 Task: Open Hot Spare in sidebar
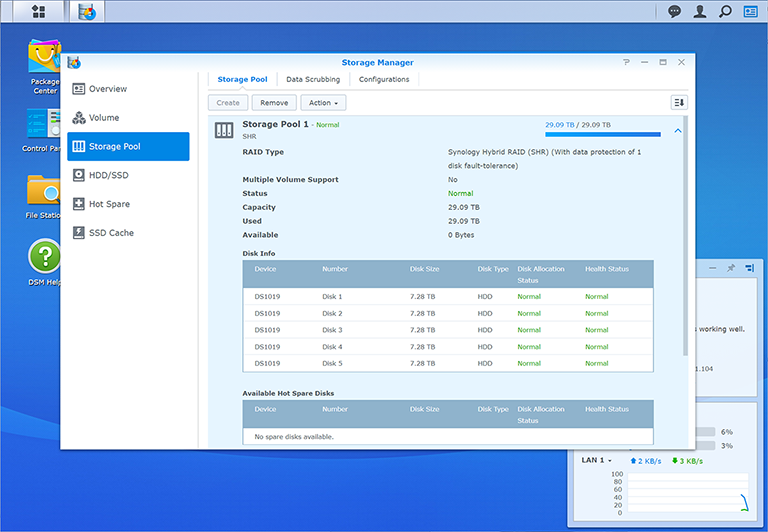pos(128,204)
